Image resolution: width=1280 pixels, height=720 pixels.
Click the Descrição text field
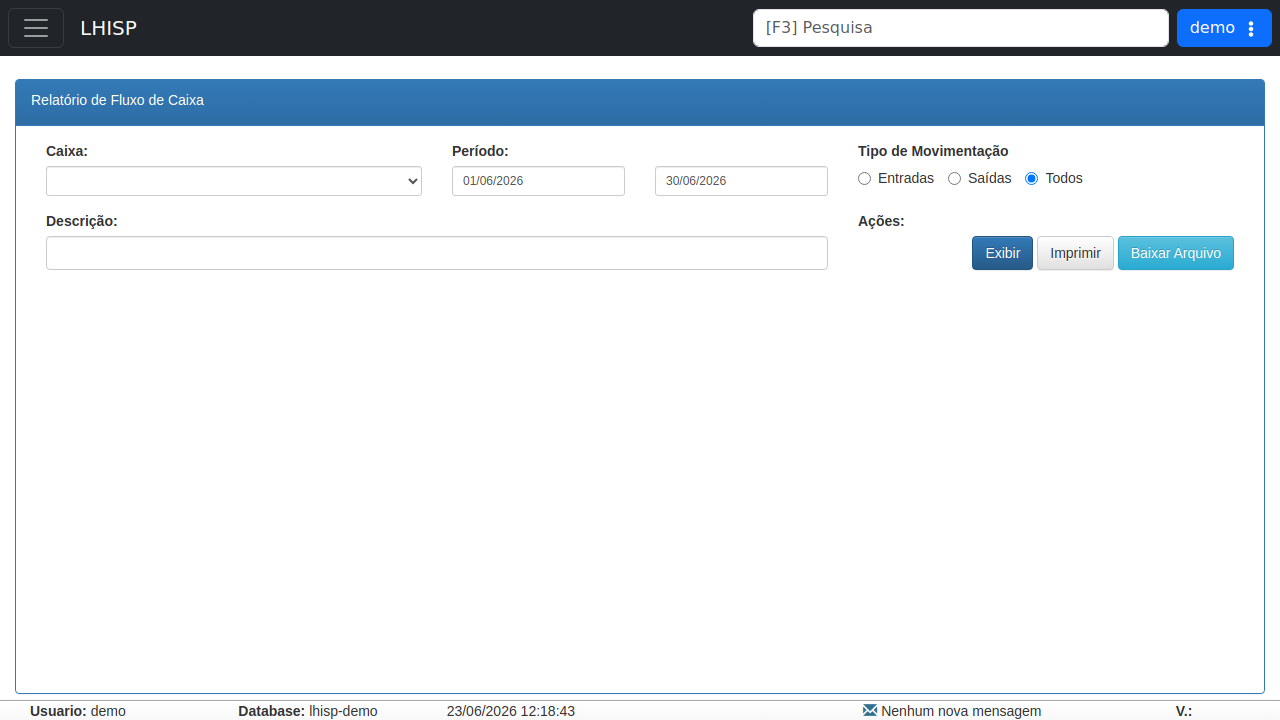click(x=437, y=253)
